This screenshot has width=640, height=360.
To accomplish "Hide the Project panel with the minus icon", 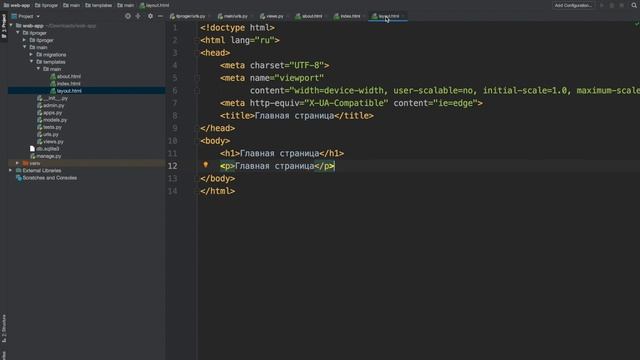I will [160, 16].
